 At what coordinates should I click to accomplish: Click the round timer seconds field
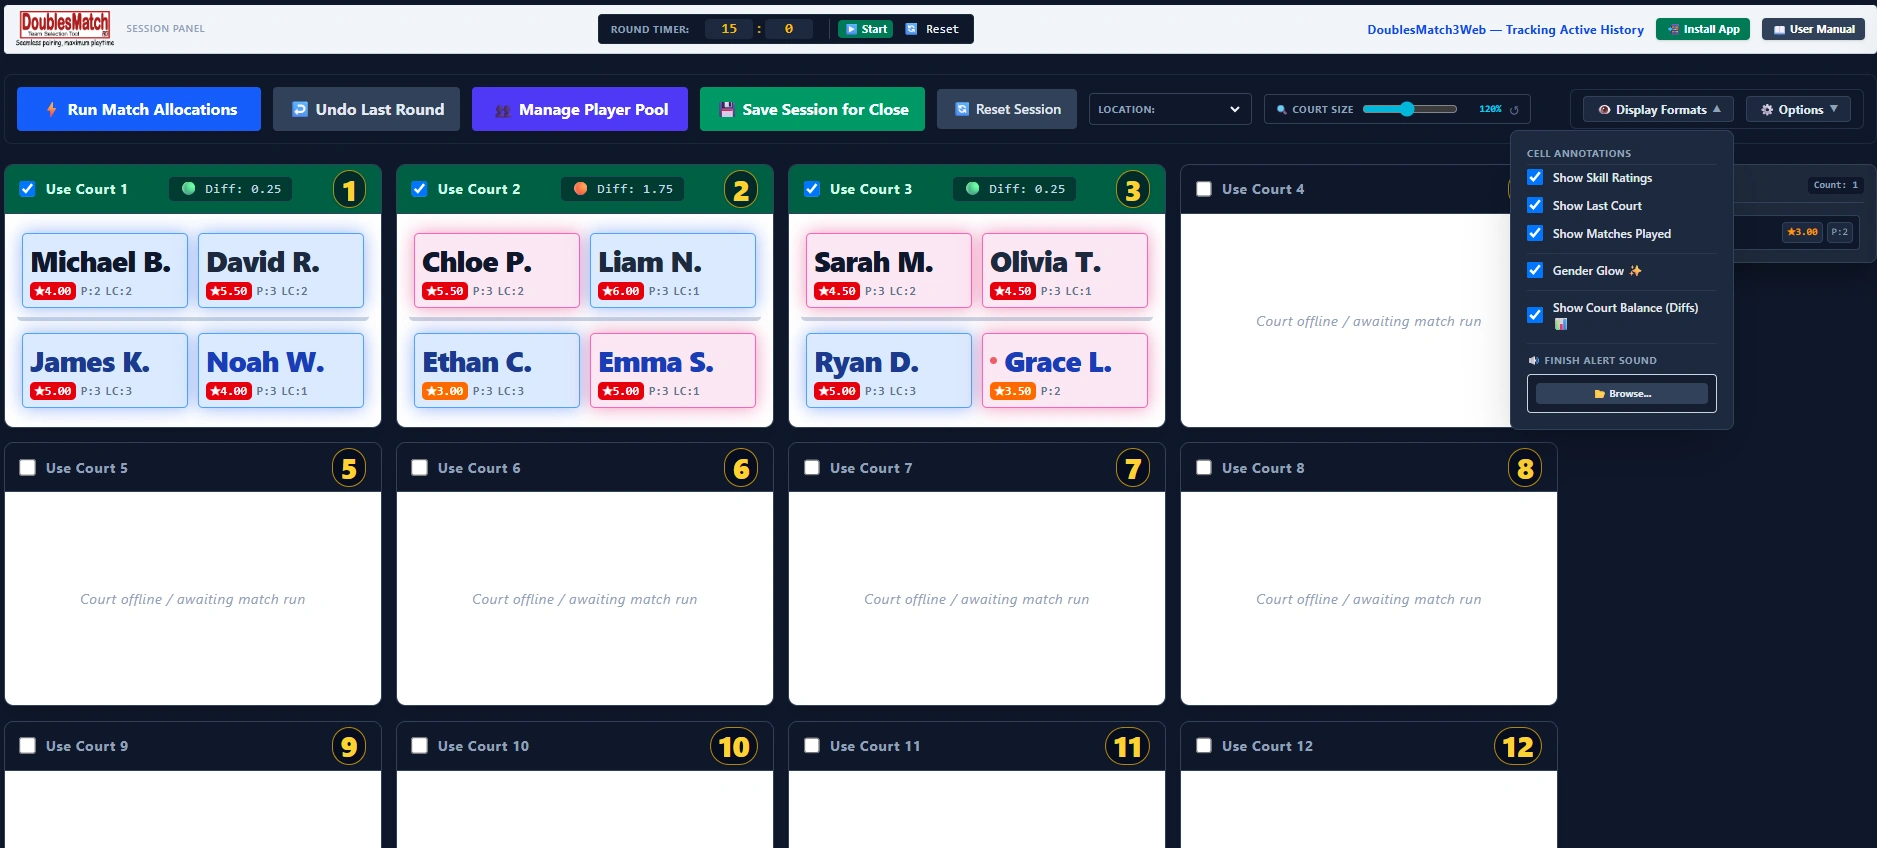[x=789, y=29]
